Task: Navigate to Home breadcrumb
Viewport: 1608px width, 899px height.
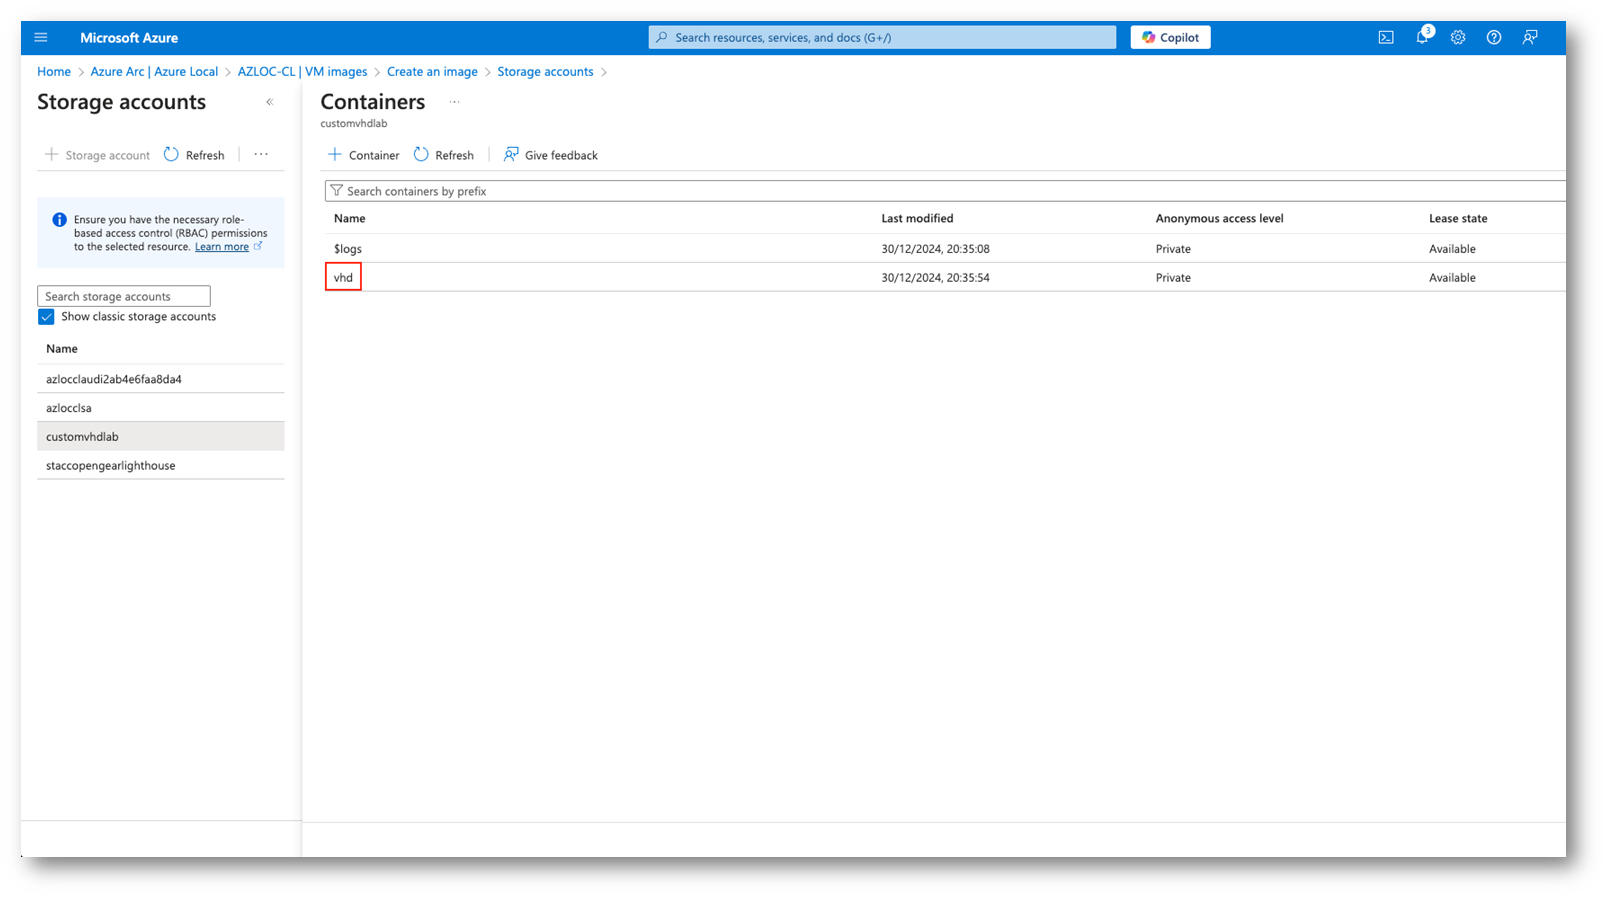Action: coord(54,72)
